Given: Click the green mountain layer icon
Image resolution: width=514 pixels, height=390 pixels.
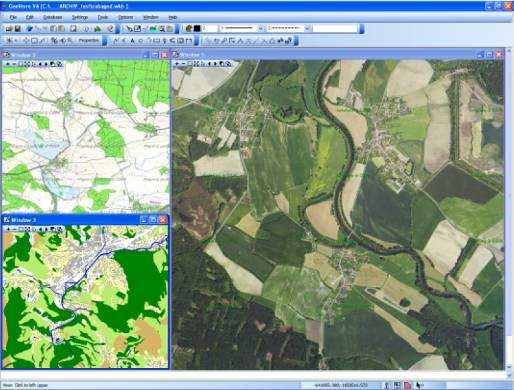Looking at the screenshot, I should (x=97, y=29).
